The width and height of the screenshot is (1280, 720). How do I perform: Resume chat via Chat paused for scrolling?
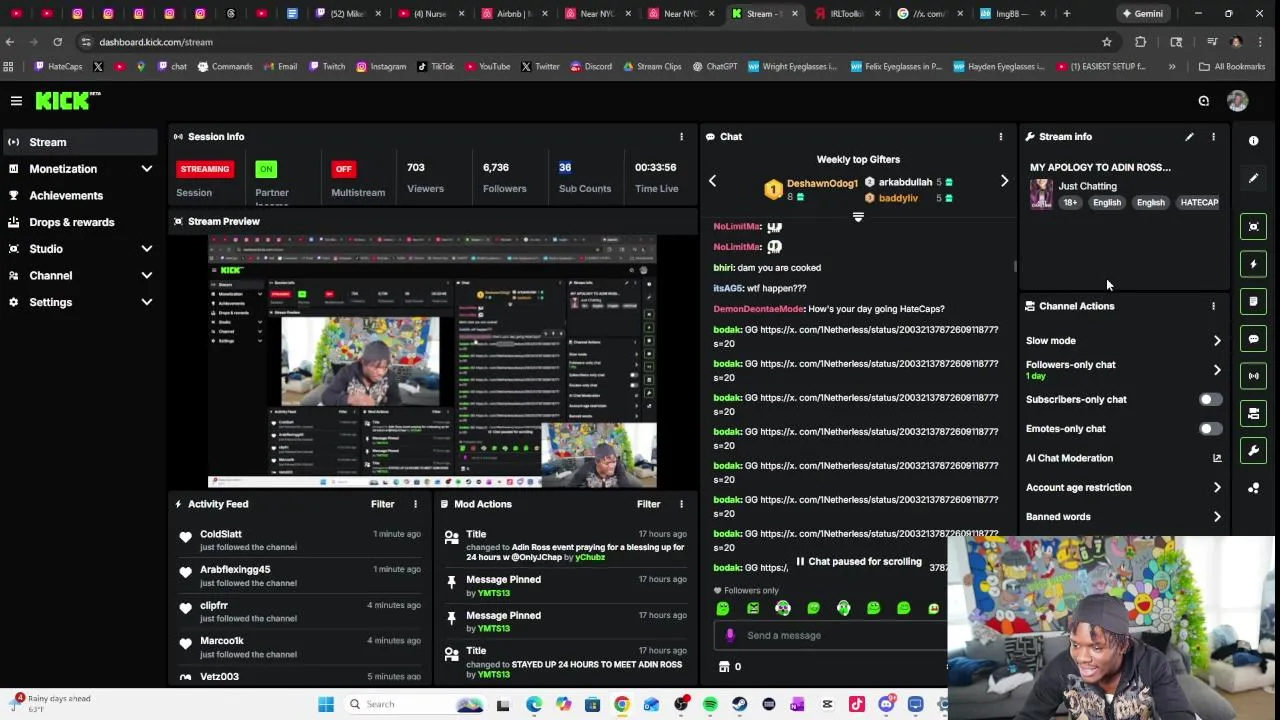coord(858,562)
